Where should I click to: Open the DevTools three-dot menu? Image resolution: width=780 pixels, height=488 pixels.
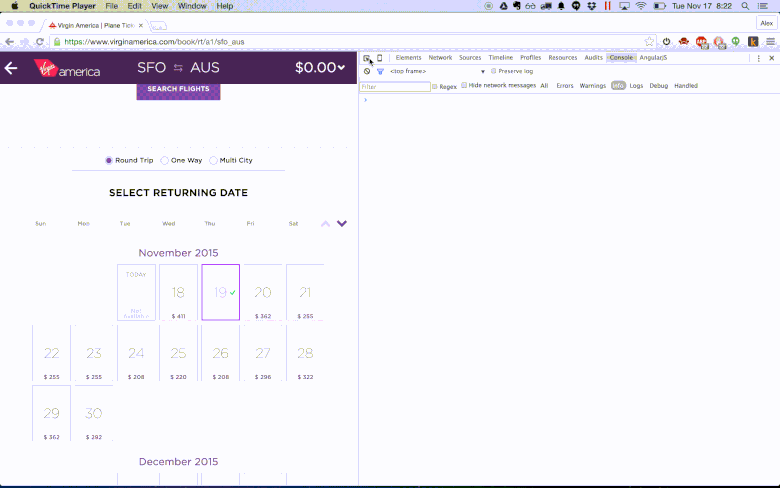pos(759,58)
